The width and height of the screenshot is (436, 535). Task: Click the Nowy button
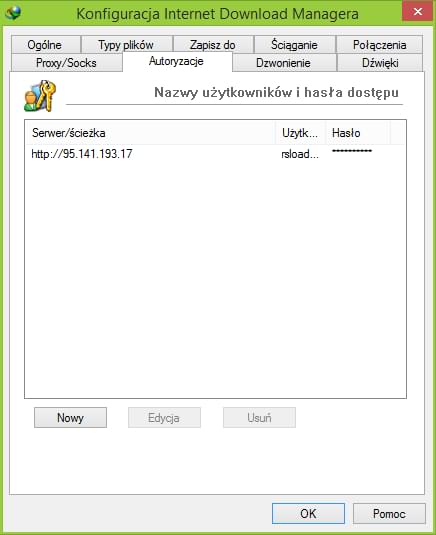(x=70, y=418)
